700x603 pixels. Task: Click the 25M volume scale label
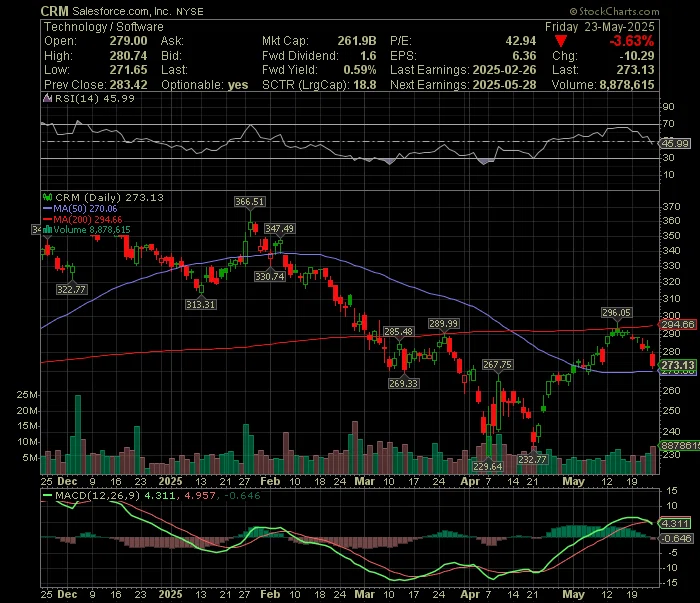click(x=27, y=395)
